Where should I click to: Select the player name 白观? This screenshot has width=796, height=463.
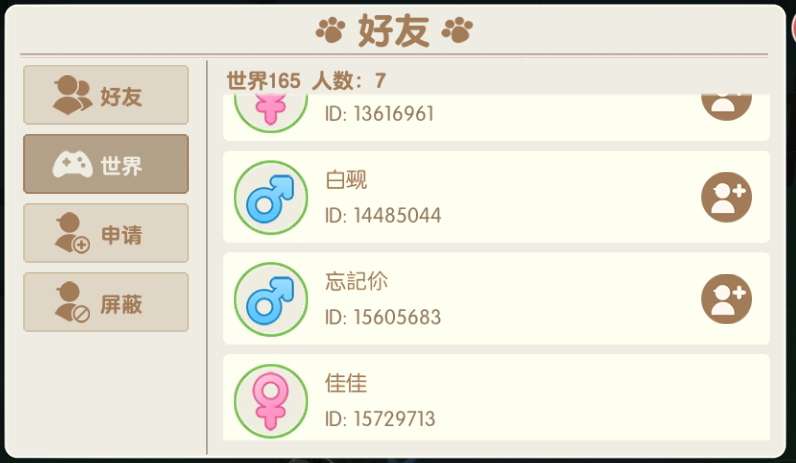(x=346, y=180)
